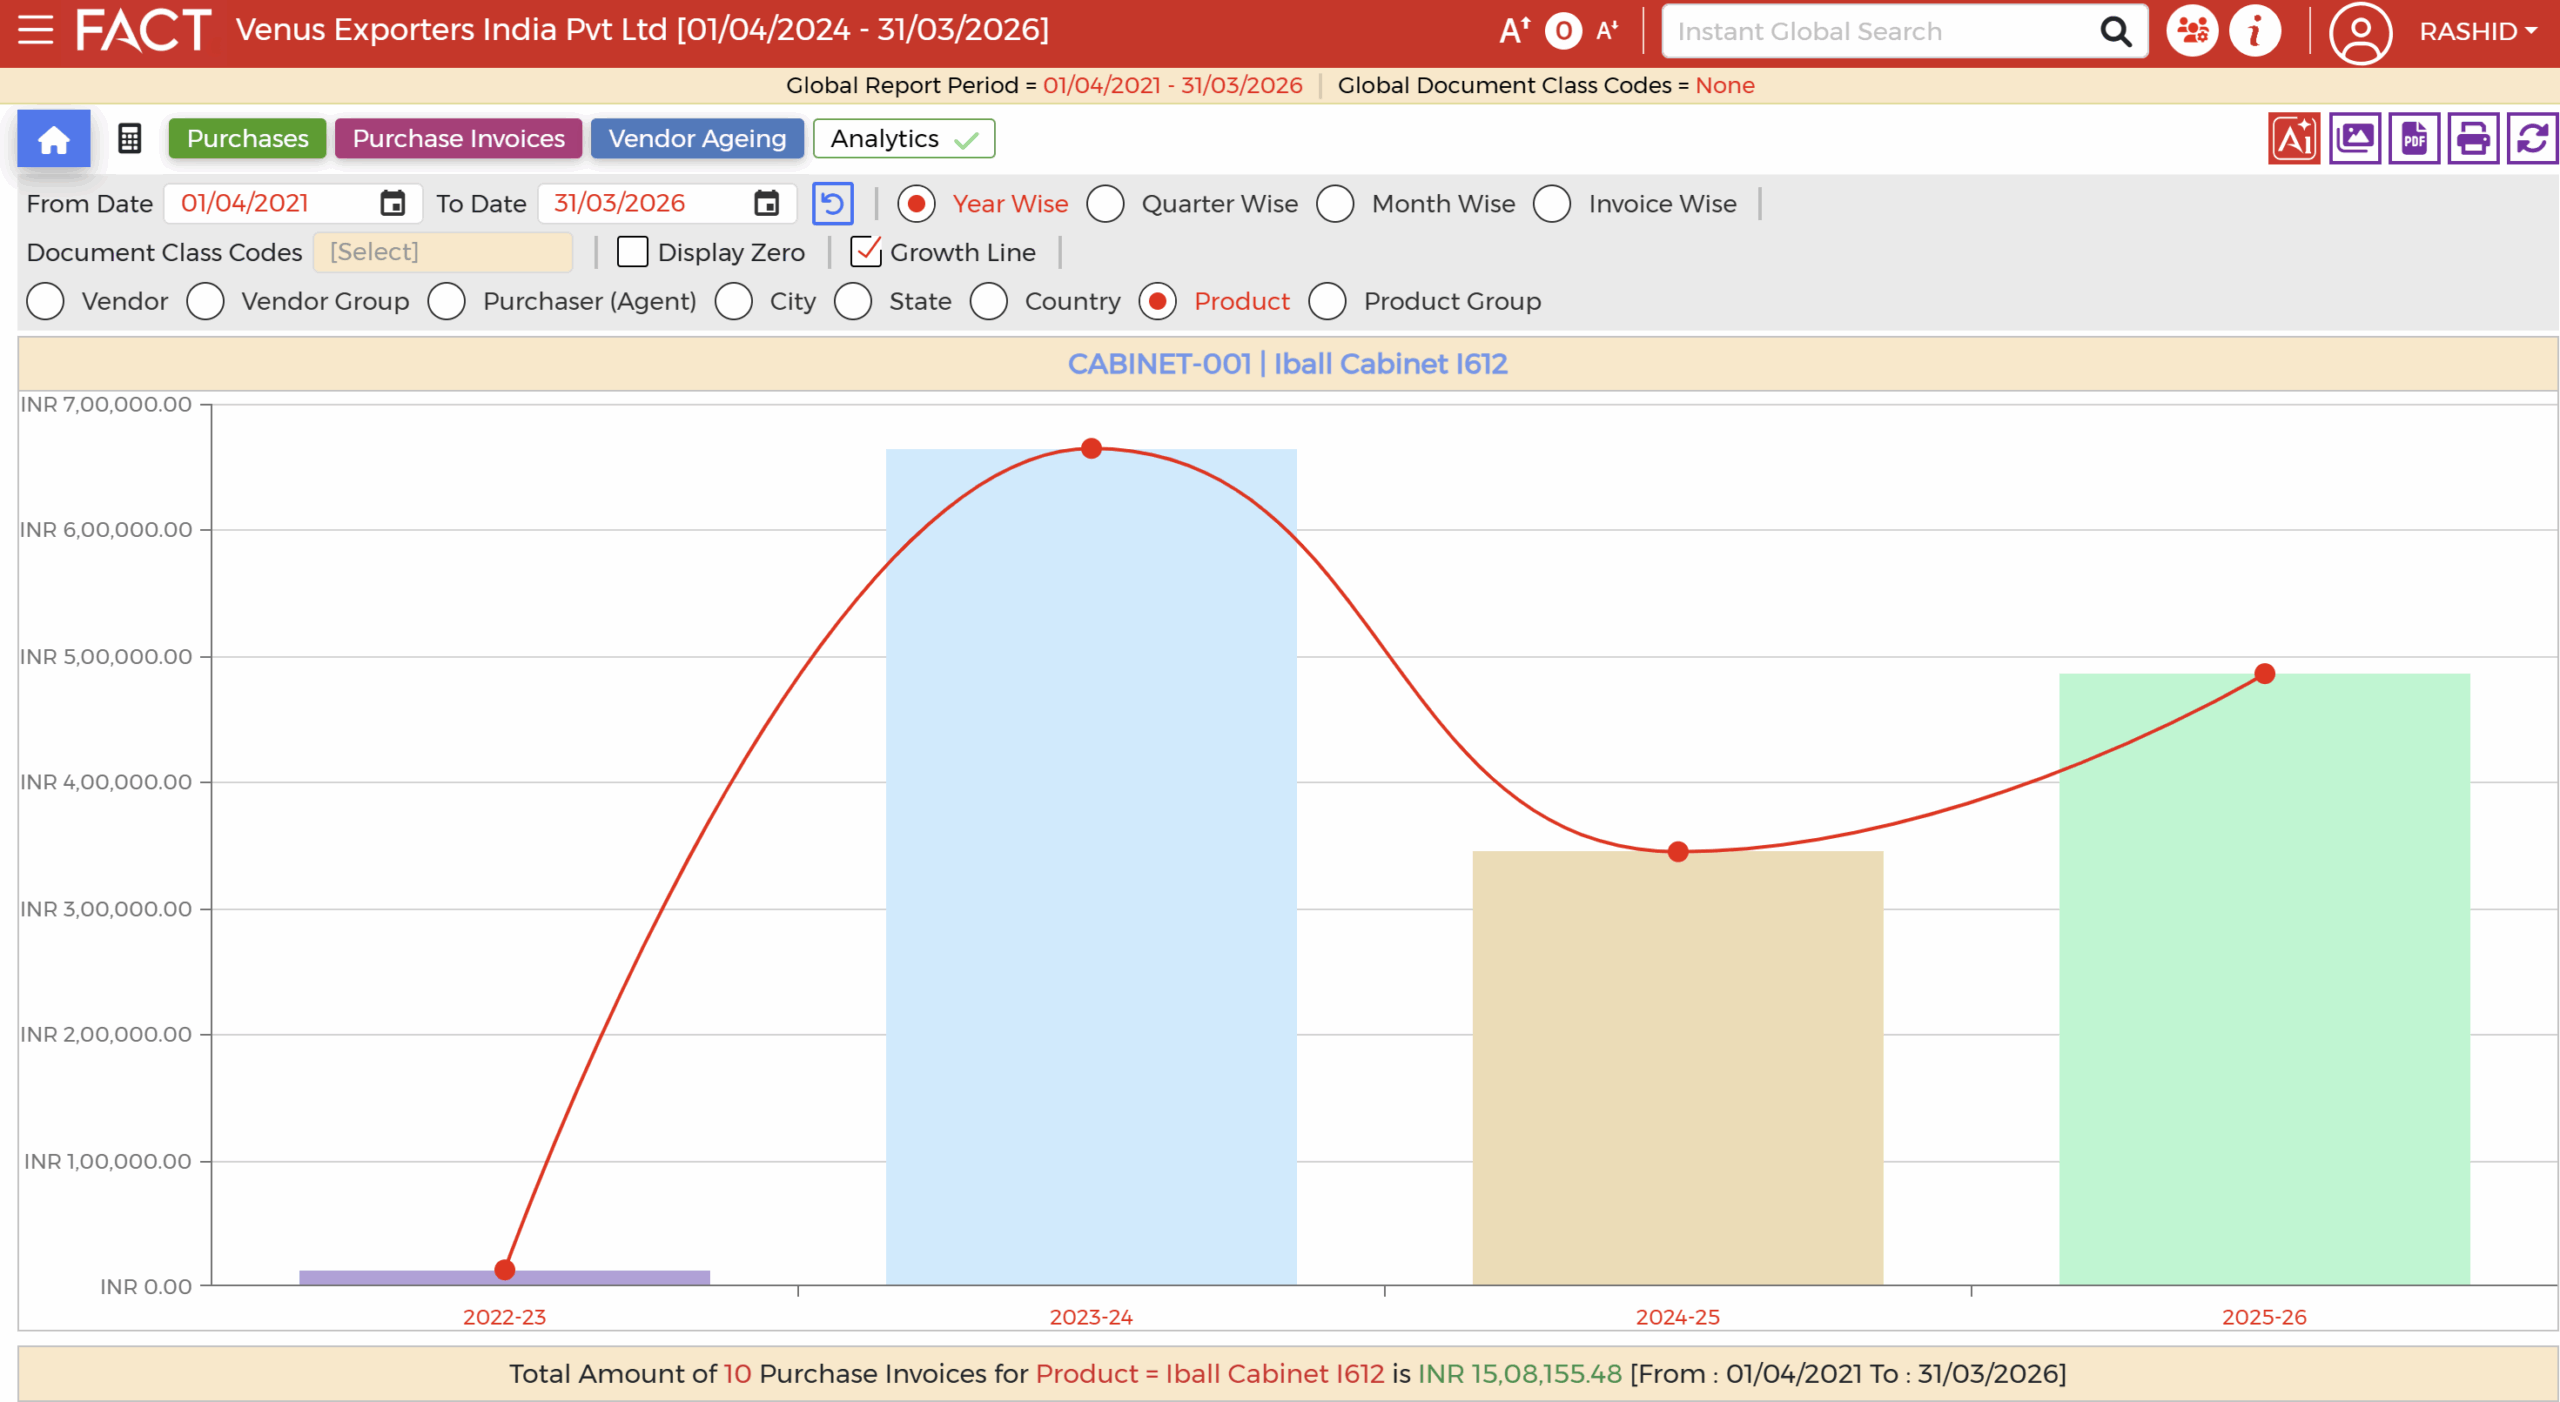Screen dimensions: 2560x1402
Task: Expand the RASHID user dropdown
Action: [x=2478, y=31]
